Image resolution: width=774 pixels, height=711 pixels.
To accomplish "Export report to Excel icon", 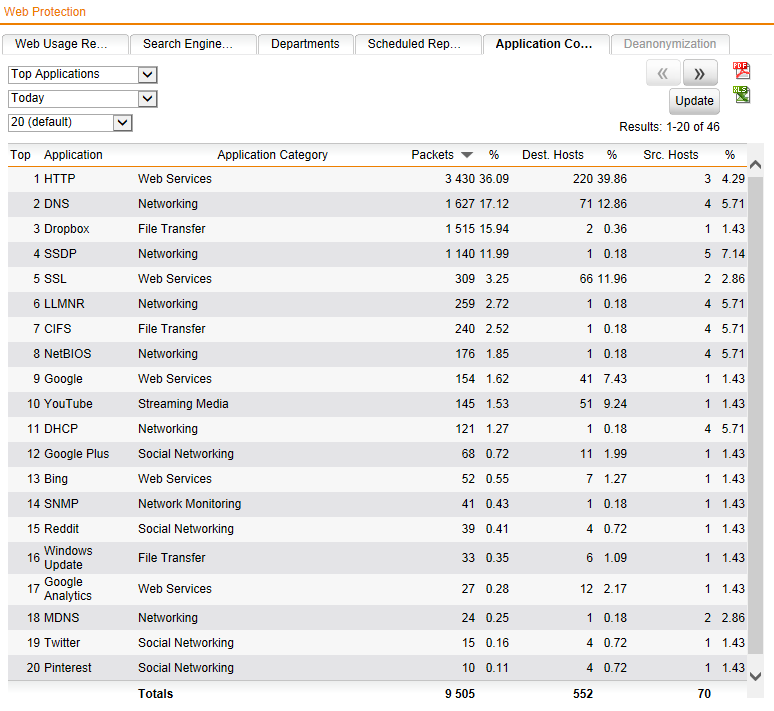I will 741,95.
